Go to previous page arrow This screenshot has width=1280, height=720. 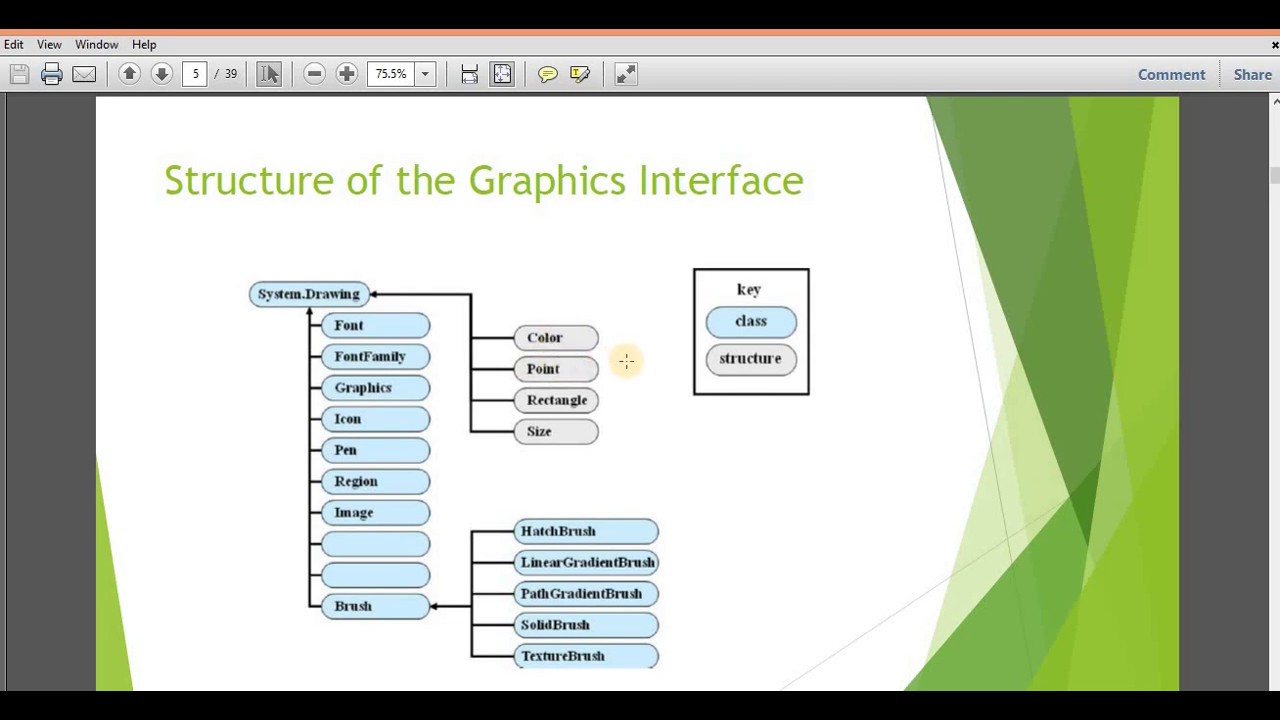coord(129,73)
